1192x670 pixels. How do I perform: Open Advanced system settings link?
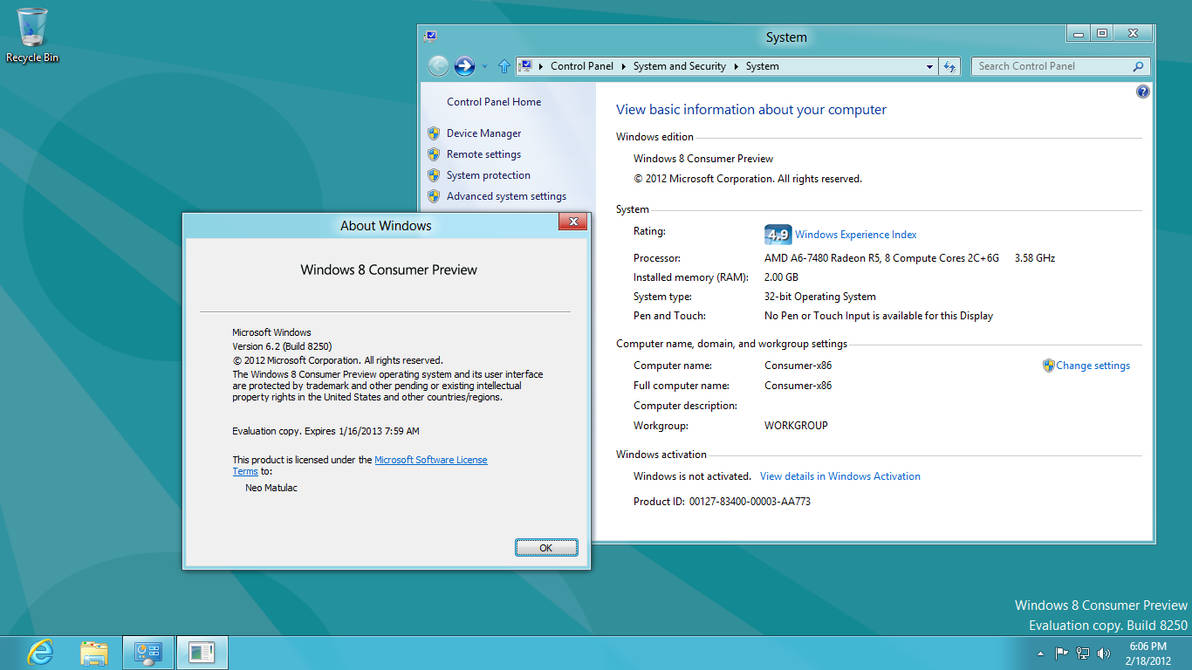[x=506, y=196]
